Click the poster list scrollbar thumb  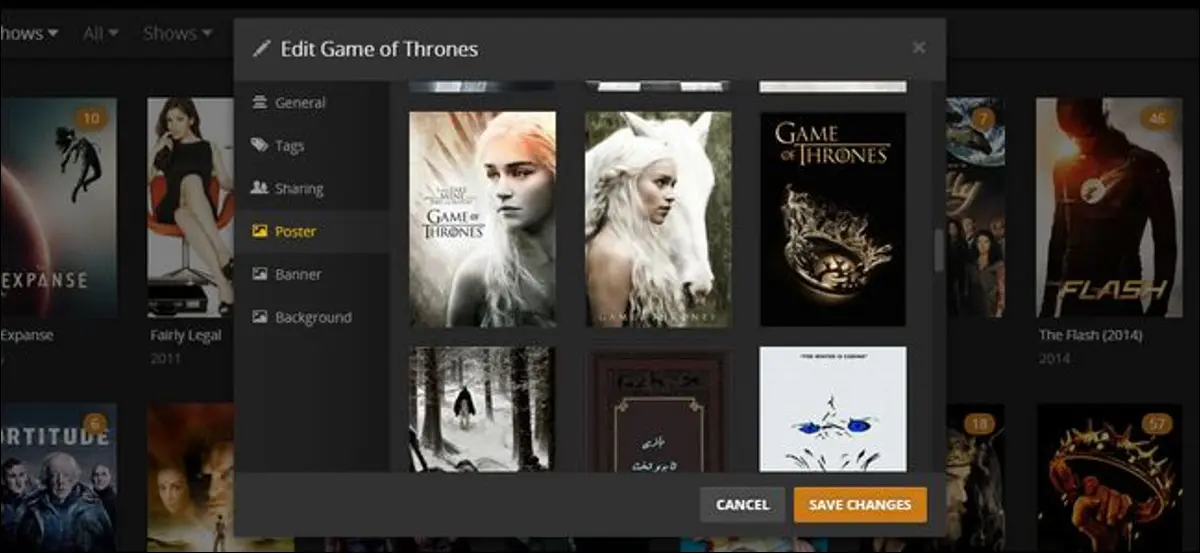(x=939, y=249)
